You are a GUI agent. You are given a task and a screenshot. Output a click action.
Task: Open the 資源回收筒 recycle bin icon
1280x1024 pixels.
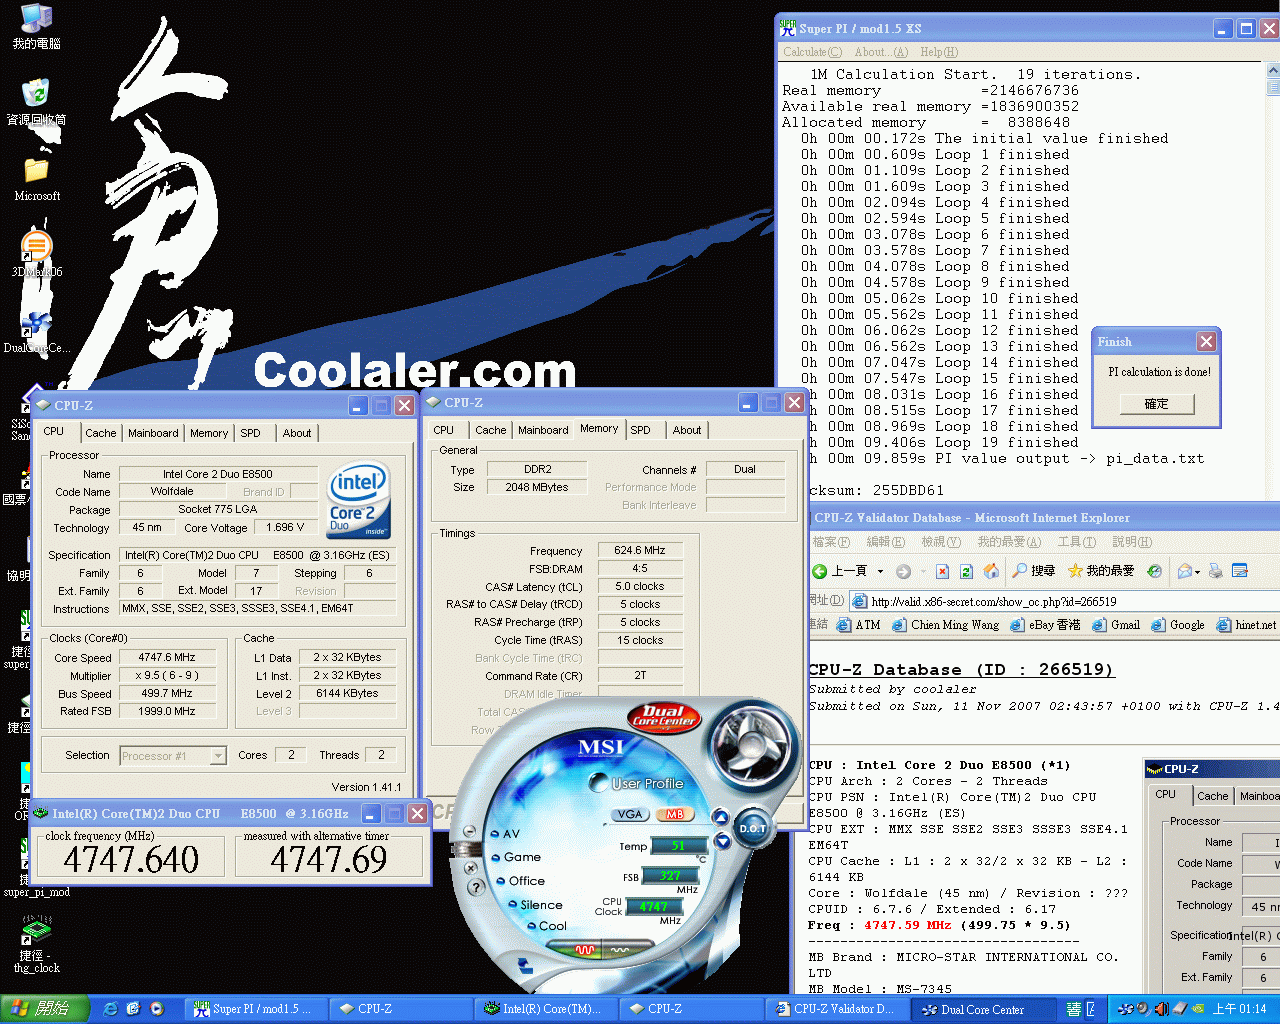point(37,103)
